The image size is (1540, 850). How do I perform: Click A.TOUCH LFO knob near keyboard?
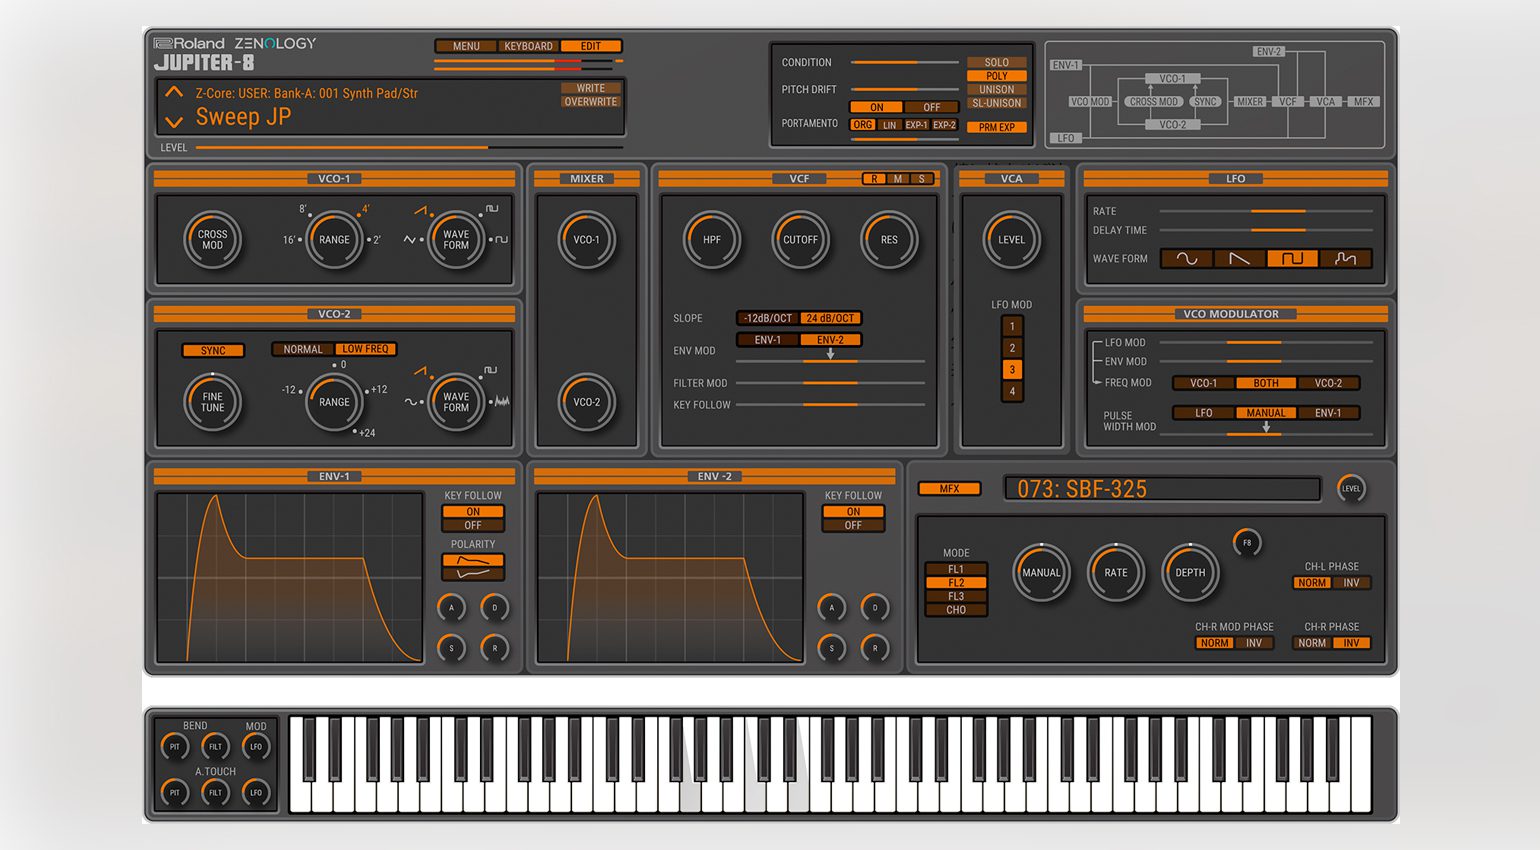point(256,792)
